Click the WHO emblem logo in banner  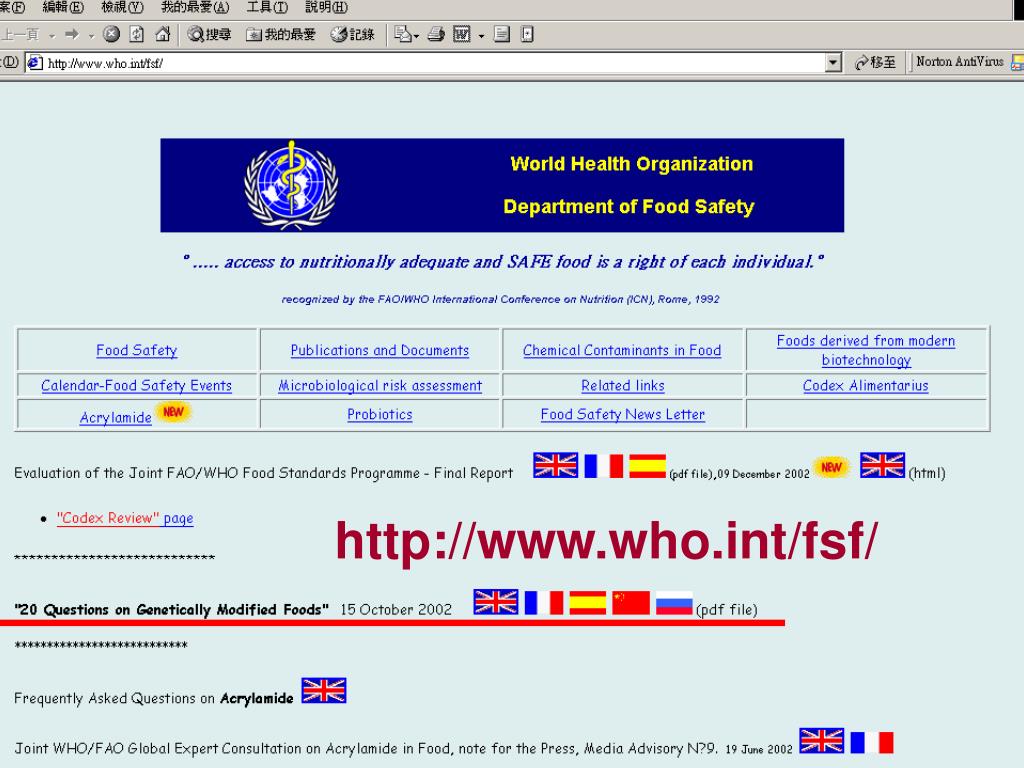[x=291, y=185]
